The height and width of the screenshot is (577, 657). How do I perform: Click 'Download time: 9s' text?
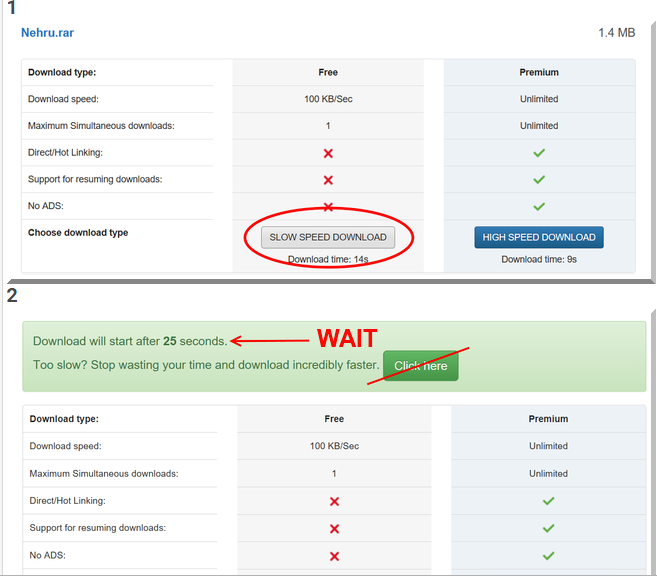539,259
